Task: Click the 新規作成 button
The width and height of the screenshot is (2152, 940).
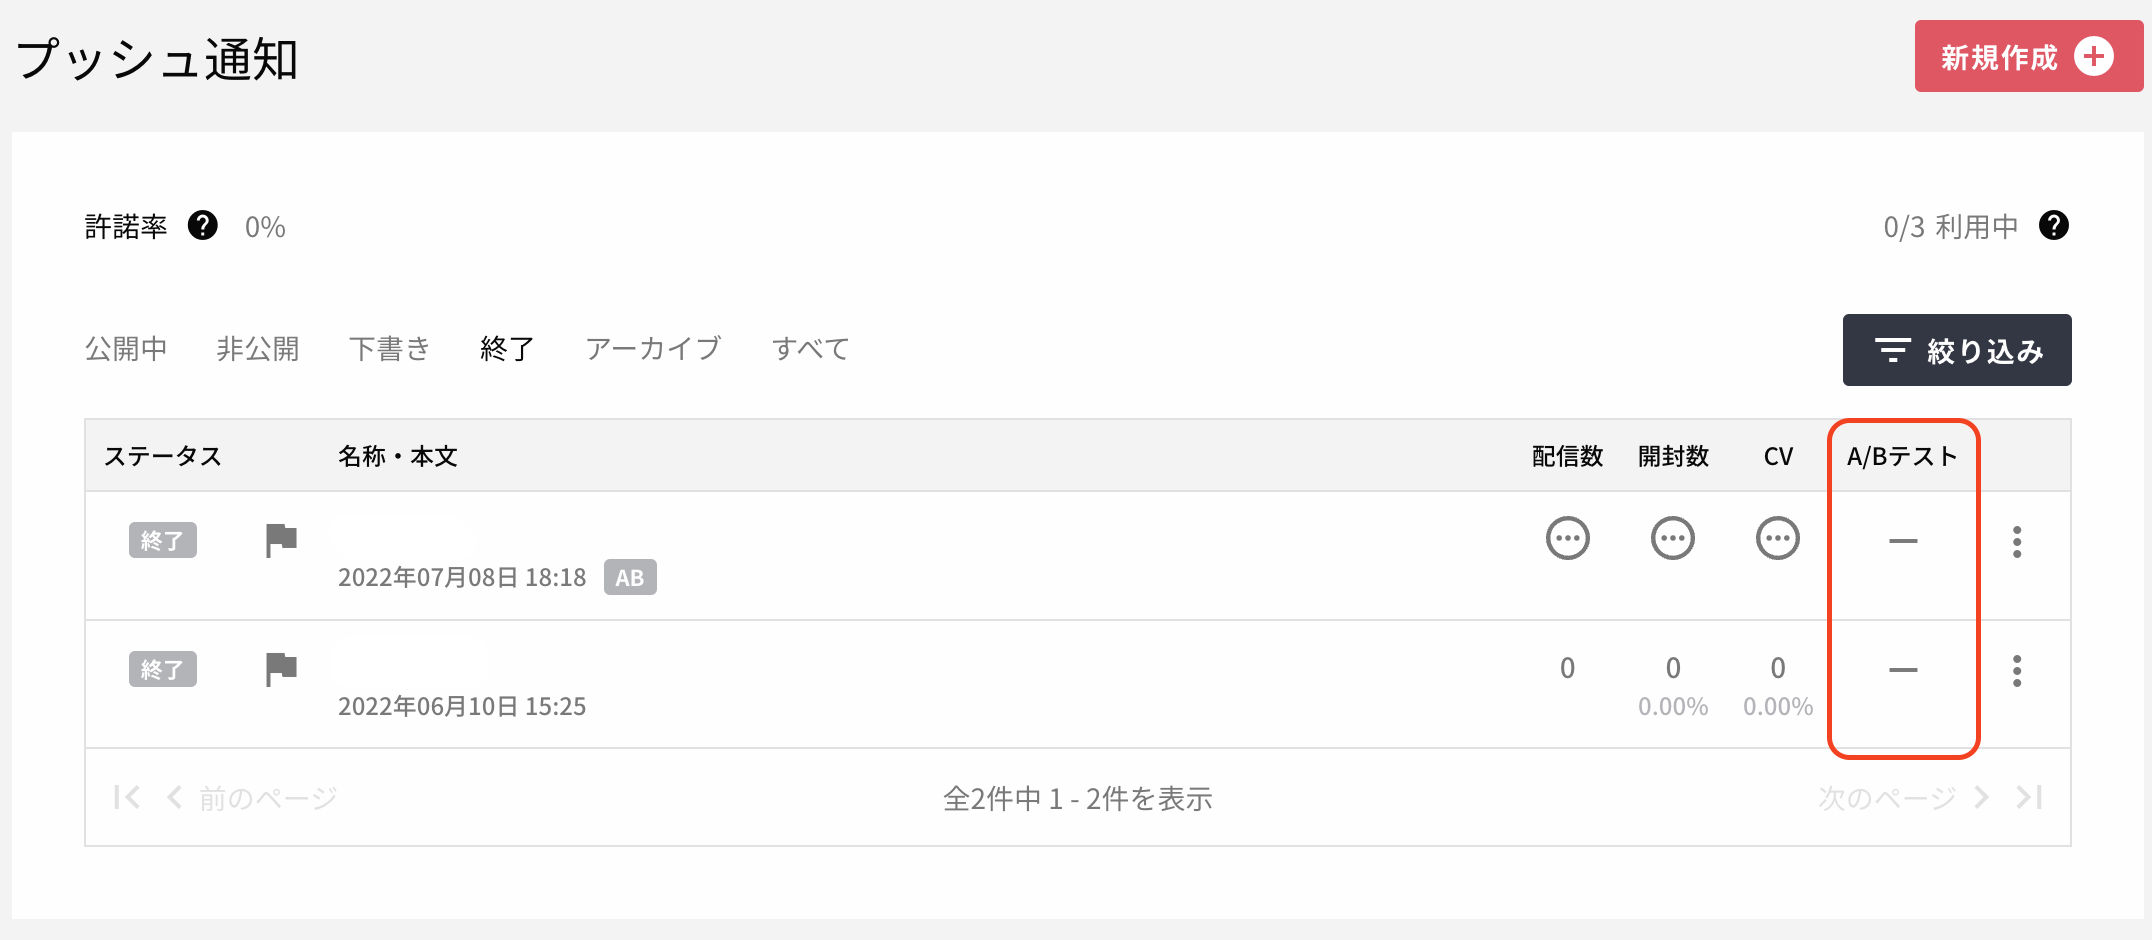Action: [2028, 56]
